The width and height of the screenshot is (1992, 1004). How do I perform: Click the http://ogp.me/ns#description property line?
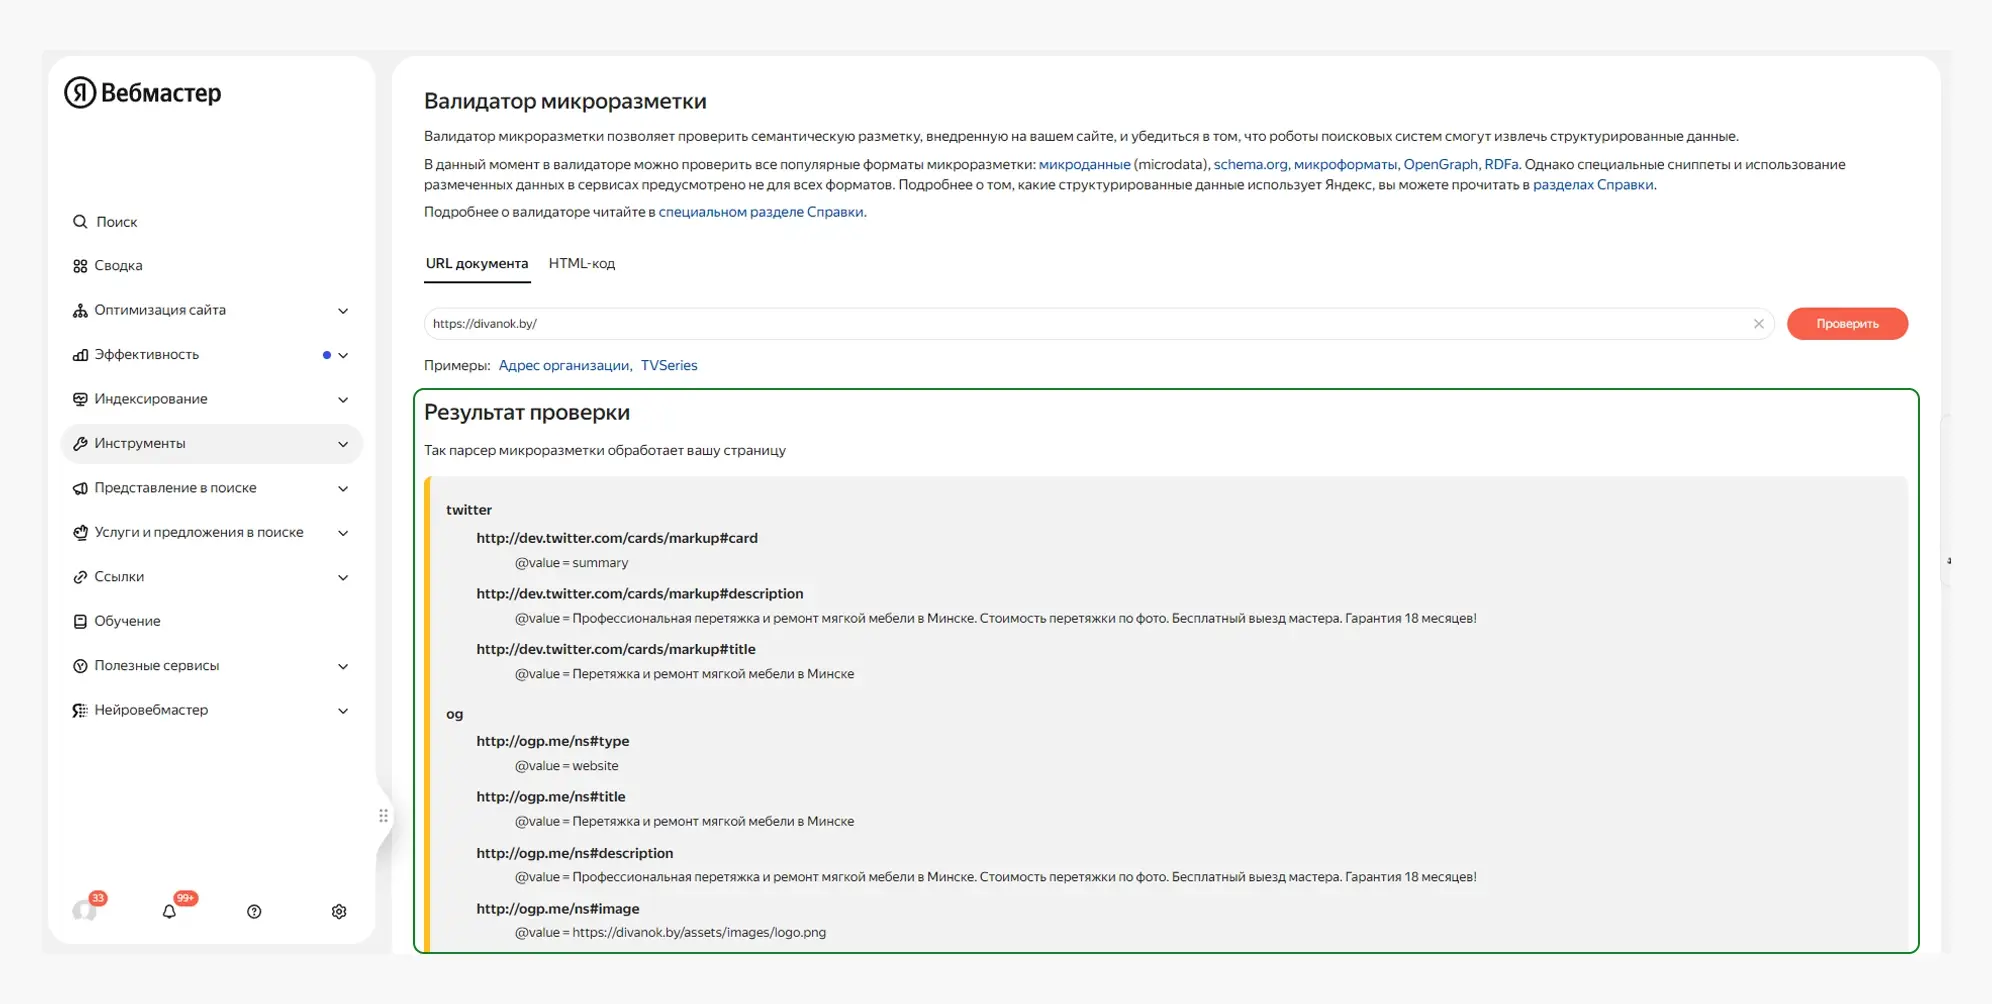(575, 853)
